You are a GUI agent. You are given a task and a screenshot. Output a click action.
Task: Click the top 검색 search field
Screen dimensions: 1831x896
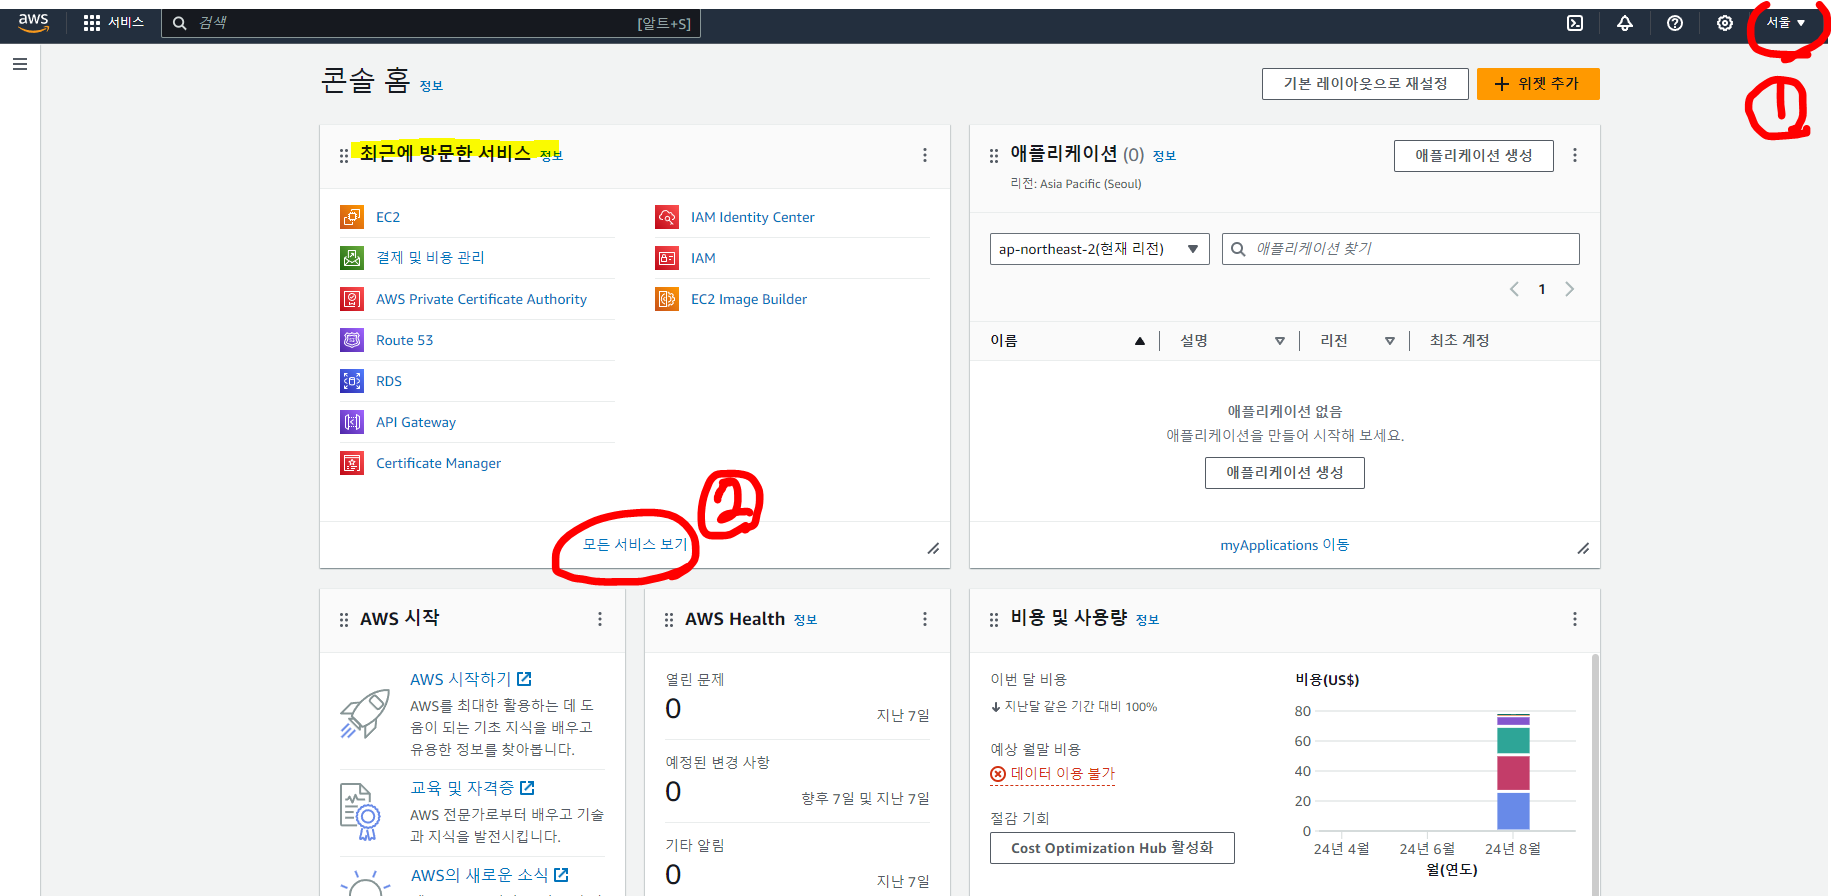(x=431, y=23)
